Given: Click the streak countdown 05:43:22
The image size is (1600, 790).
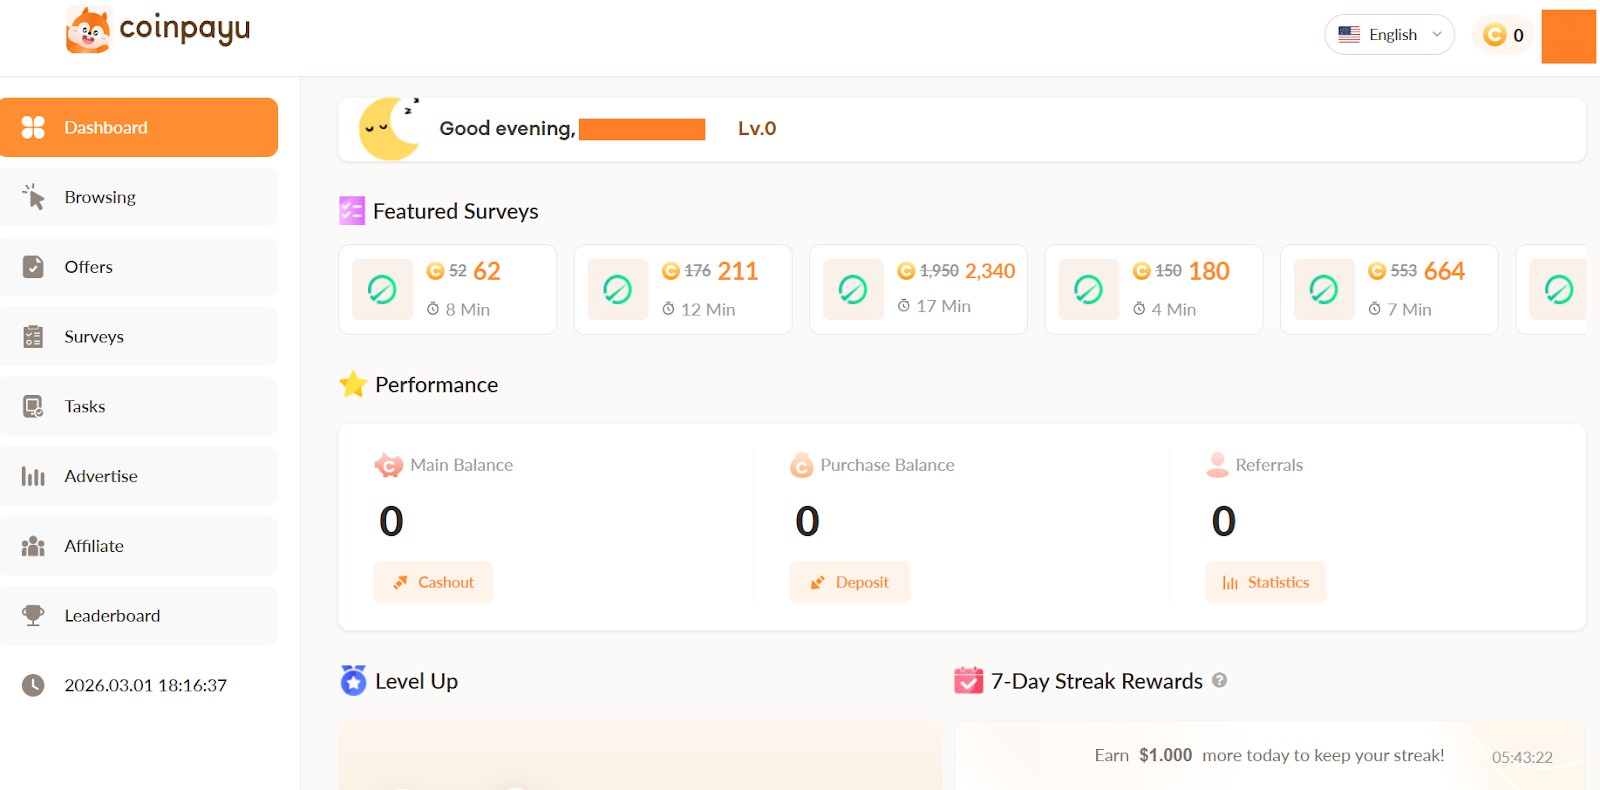Looking at the screenshot, I should [x=1522, y=757].
